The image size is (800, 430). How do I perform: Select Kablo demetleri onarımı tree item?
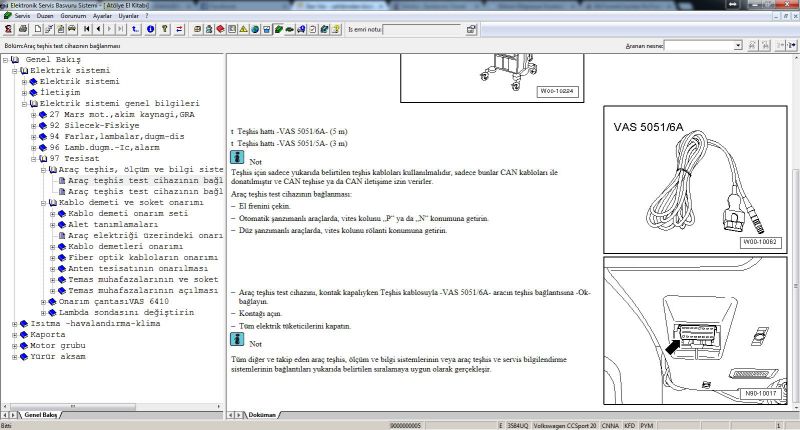126,246
